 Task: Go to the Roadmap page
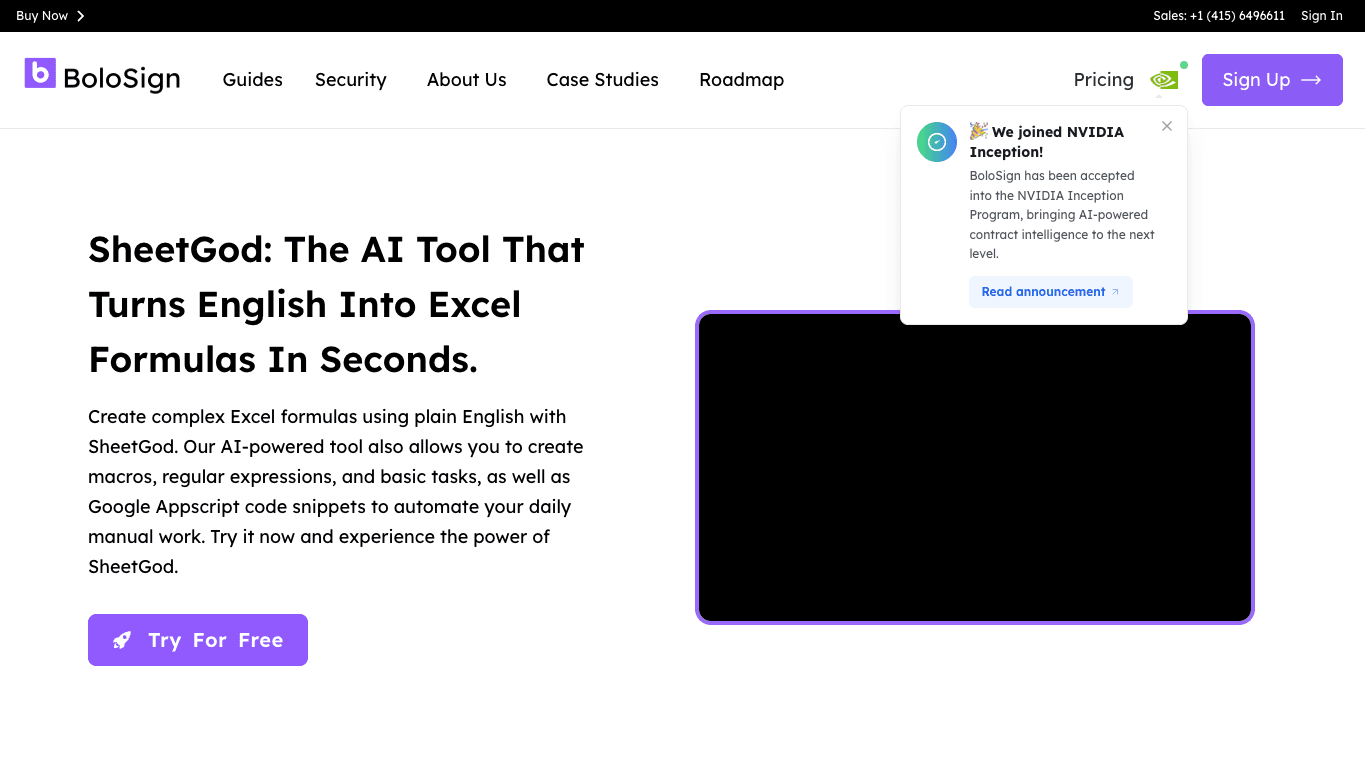coord(742,80)
